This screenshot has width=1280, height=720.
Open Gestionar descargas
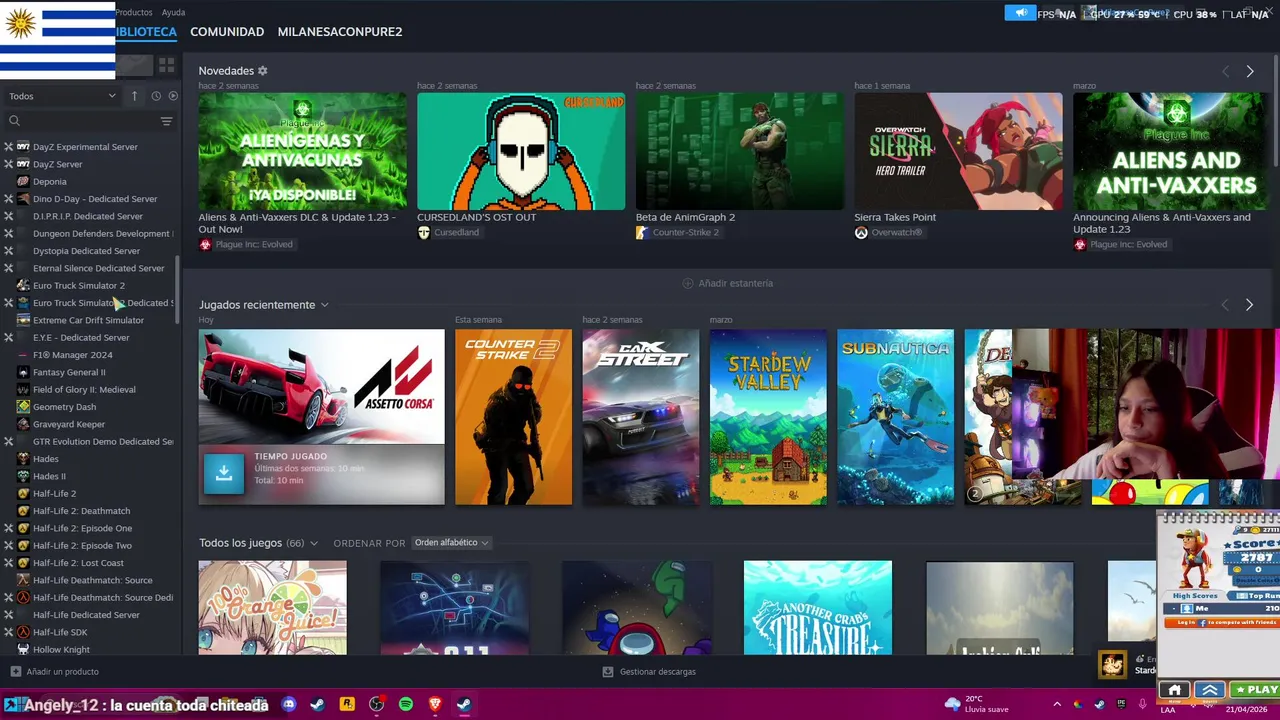point(649,672)
